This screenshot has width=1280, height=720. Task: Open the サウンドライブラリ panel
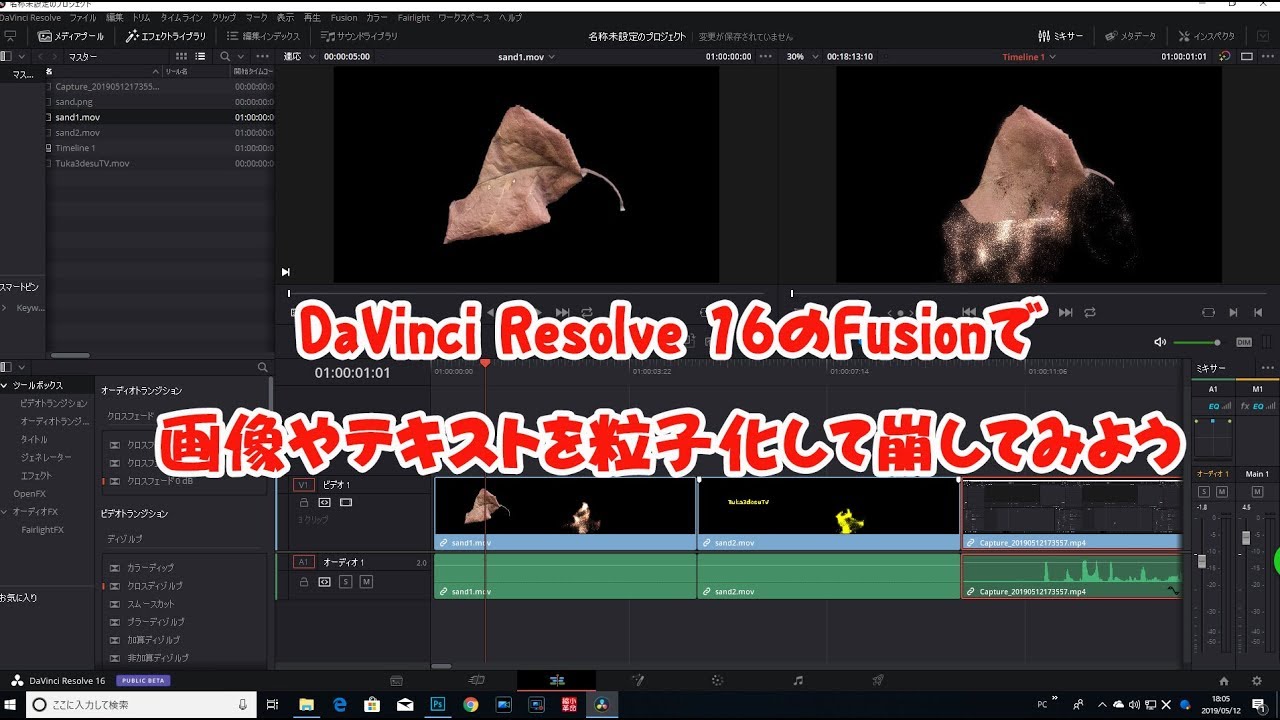point(362,35)
